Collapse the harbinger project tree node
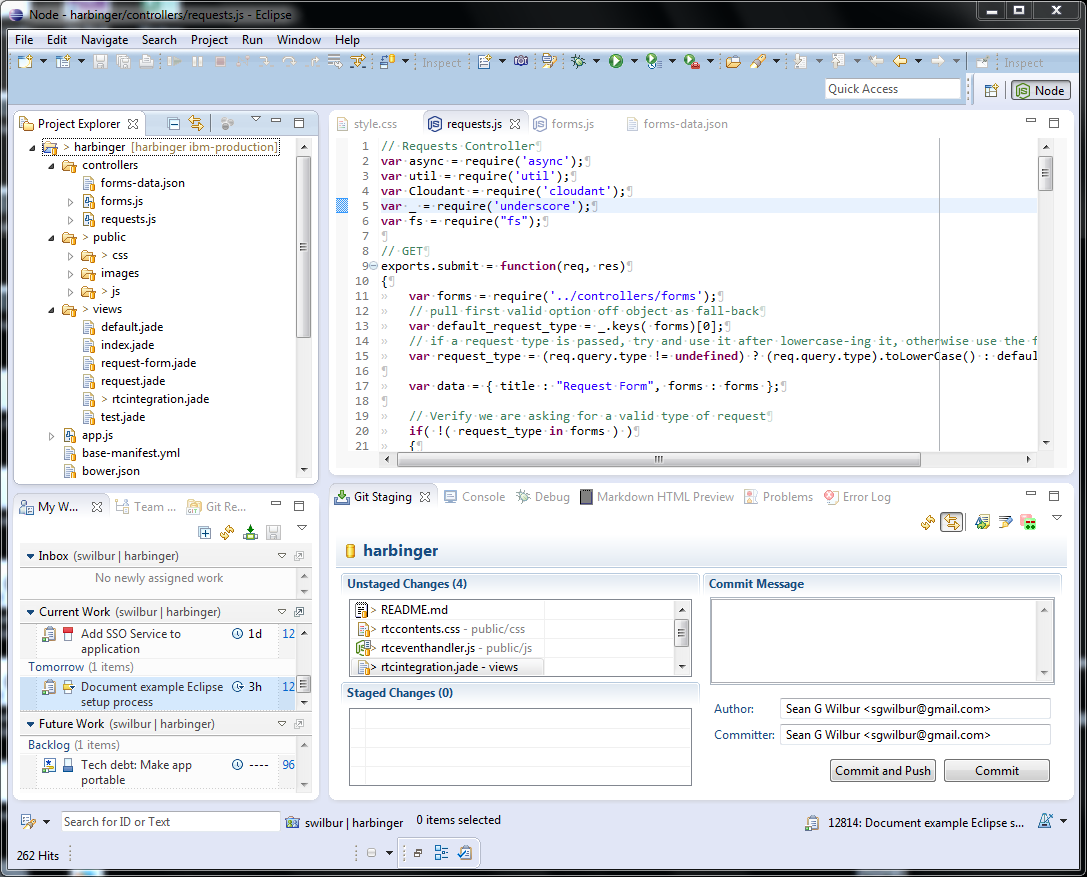Screen dimensions: 1087x877 coord(32,147)
